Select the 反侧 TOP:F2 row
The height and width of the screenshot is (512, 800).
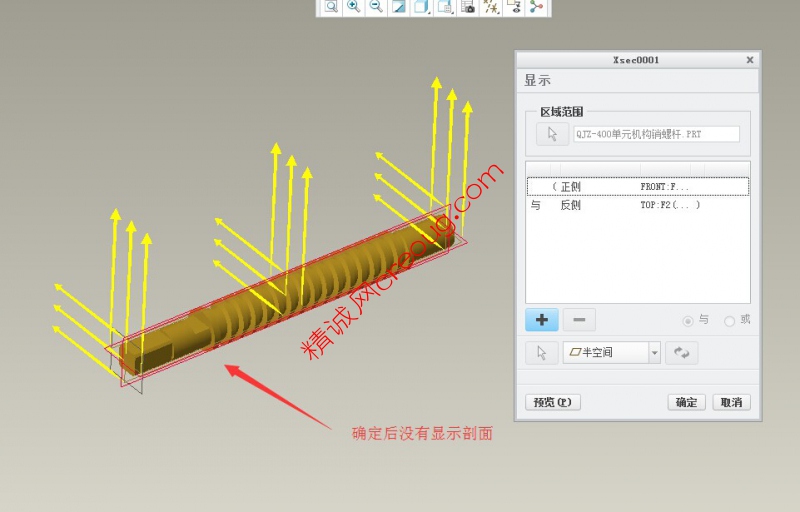tap(638, 205)
